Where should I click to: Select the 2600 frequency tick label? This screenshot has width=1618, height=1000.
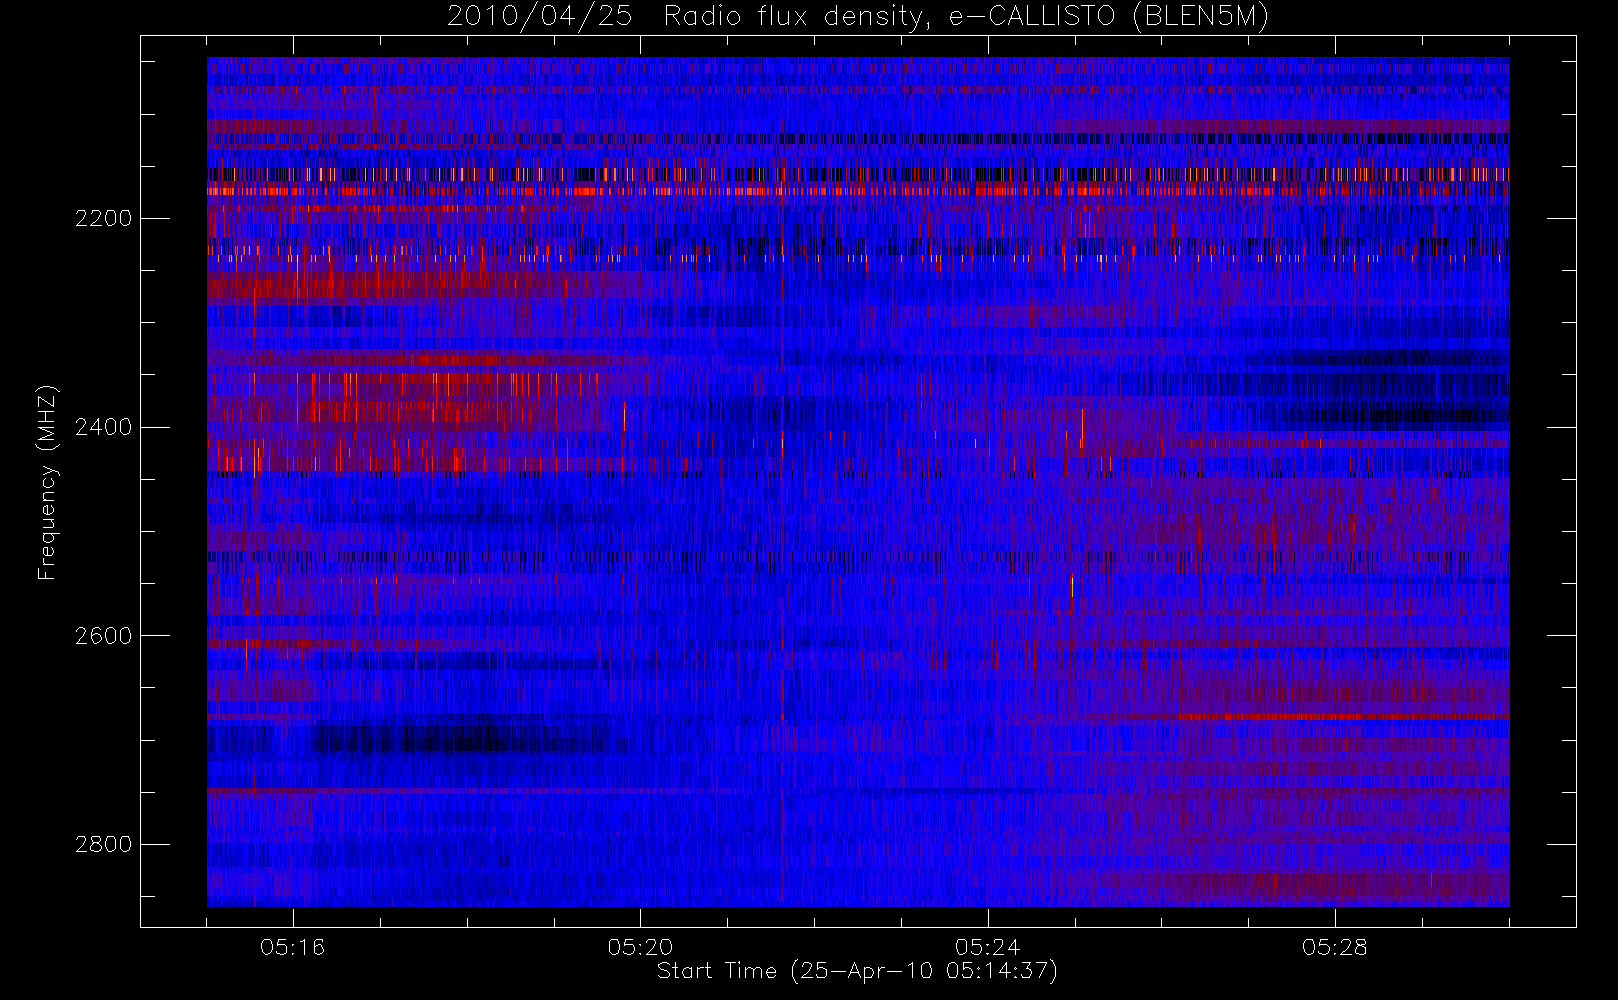[104, 636]
